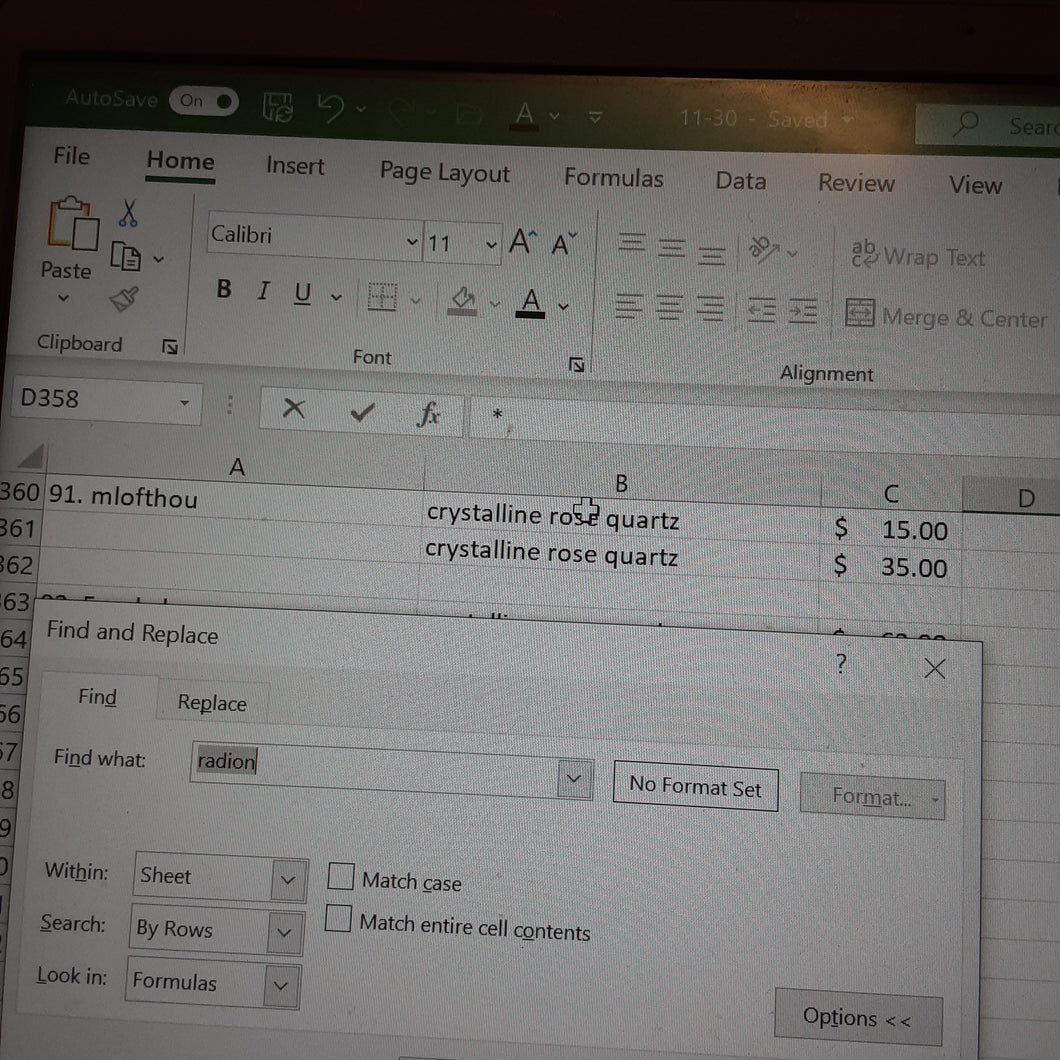The width and height of the screenshot is (1060, 1060).
Task: Confirm the entry with the checkmark
Action: click(362, 411)
